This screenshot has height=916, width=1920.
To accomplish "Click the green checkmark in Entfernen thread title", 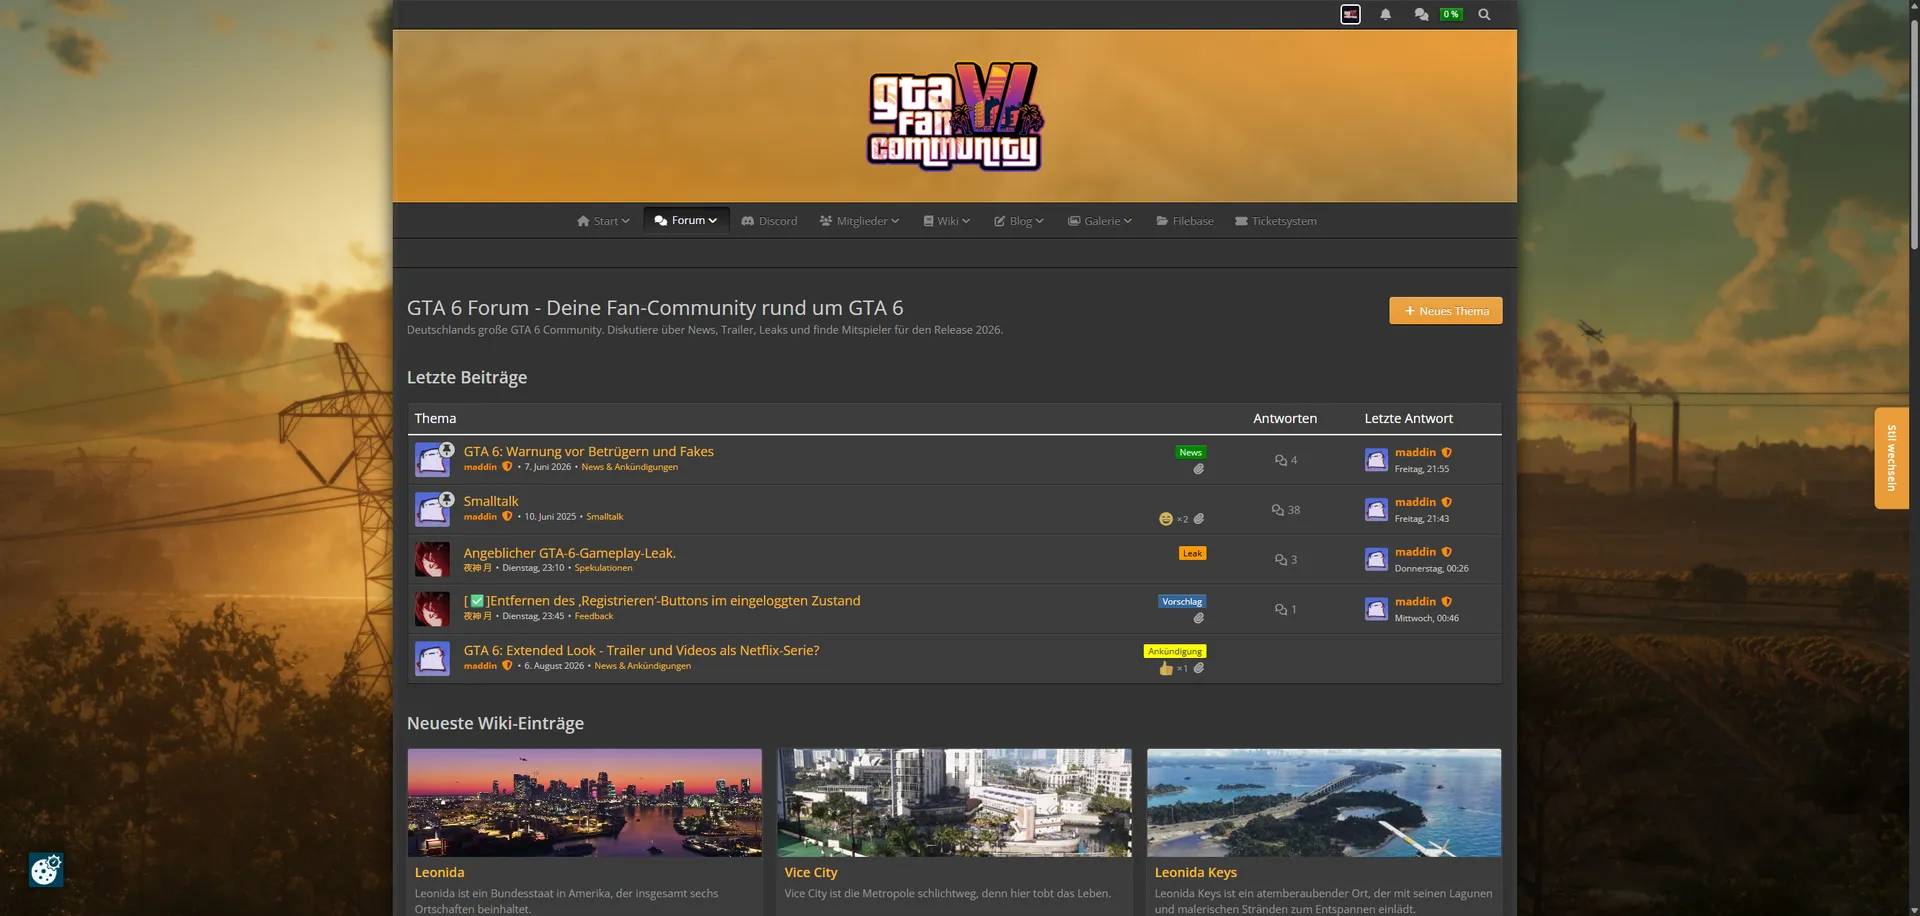I will [x=477, y=601].
